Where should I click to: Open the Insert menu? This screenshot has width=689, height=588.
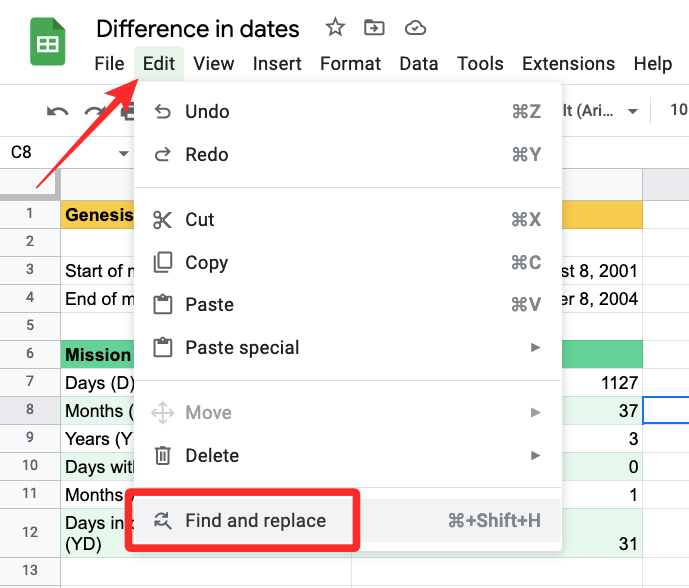coord(277,64)
